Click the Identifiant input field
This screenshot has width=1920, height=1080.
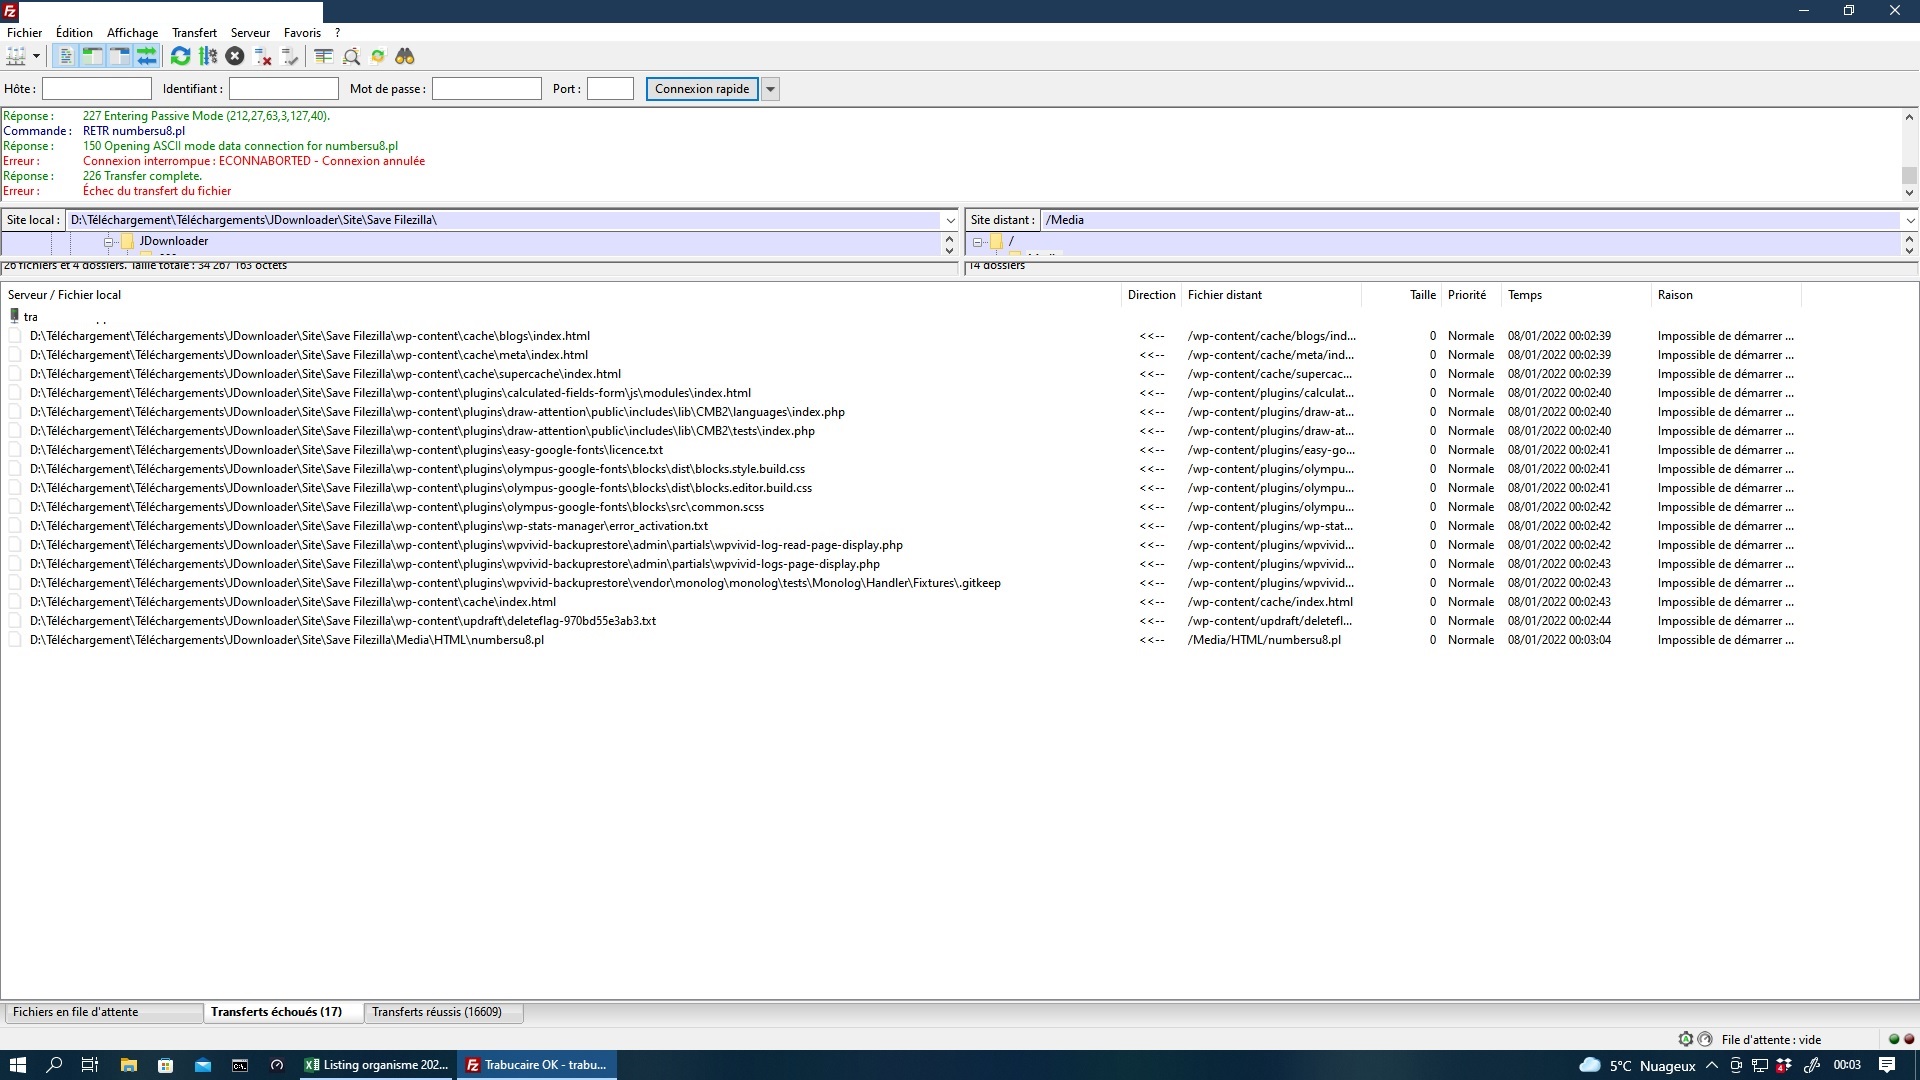click(x=284, y=89)
